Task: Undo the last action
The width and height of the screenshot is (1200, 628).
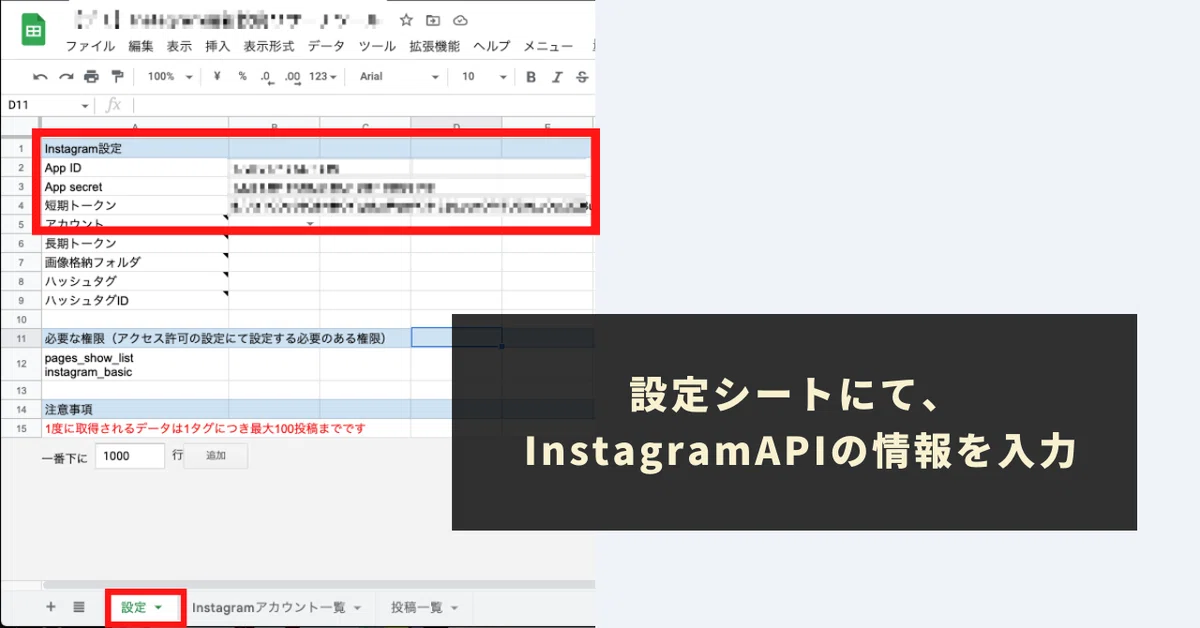Action: click(x=40, y=77)
